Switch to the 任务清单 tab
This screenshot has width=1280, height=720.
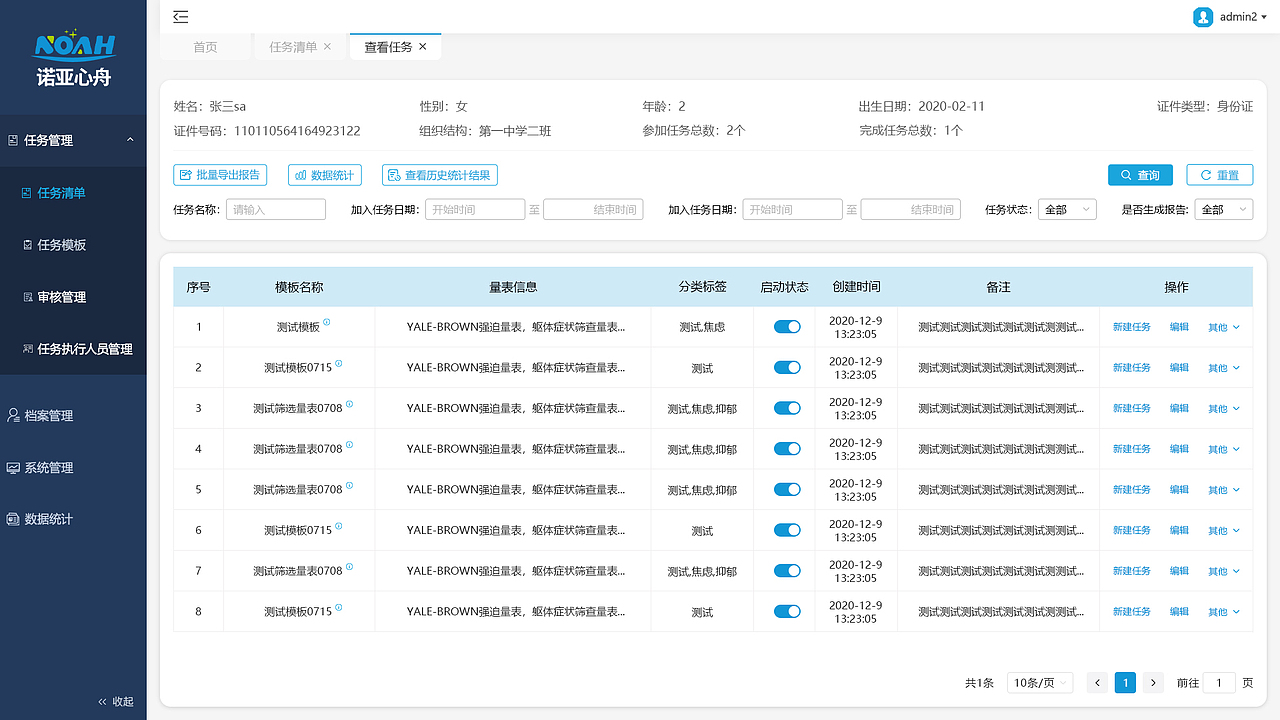tap(293, 47)
